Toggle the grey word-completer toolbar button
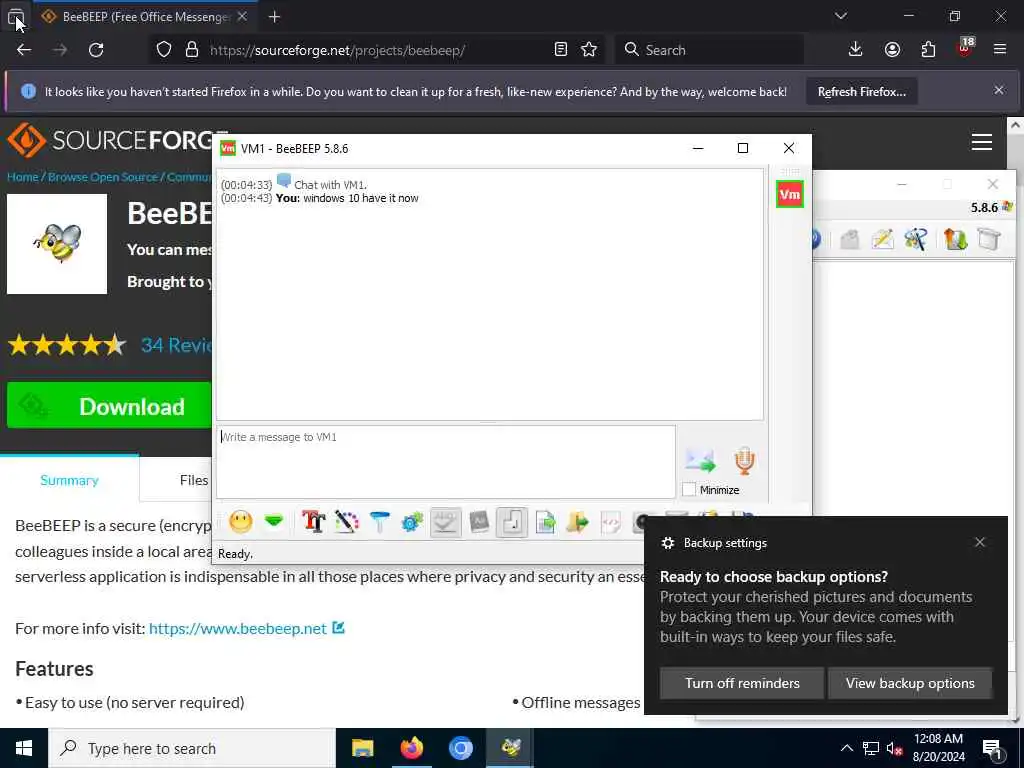Image resolution: width=1024 pixels, height=768 pixels. click(479, 522)
